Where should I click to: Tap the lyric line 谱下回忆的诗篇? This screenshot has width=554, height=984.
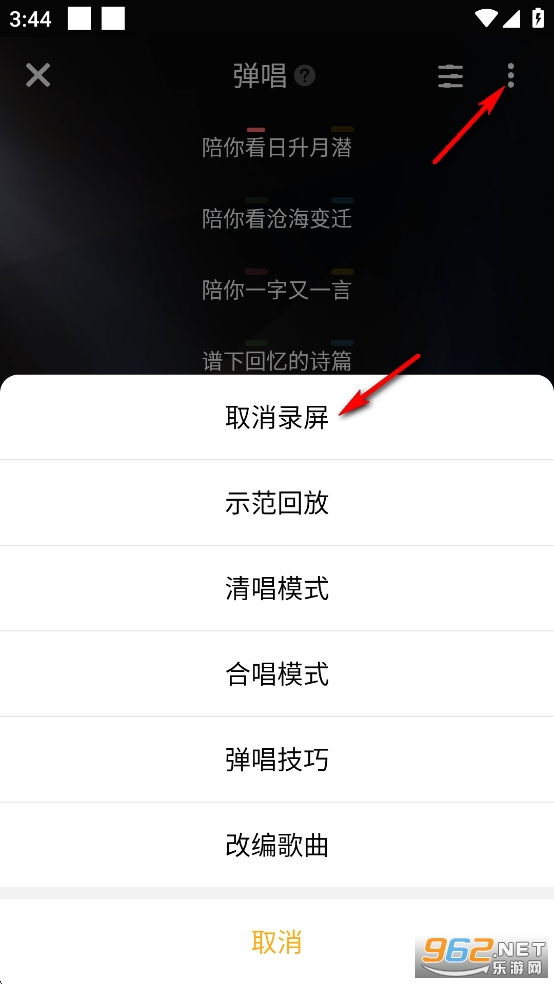(277, 361)
